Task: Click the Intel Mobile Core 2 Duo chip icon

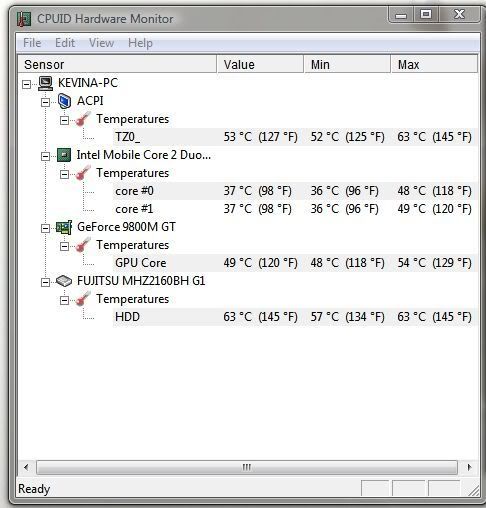Action: click(64, 155)
